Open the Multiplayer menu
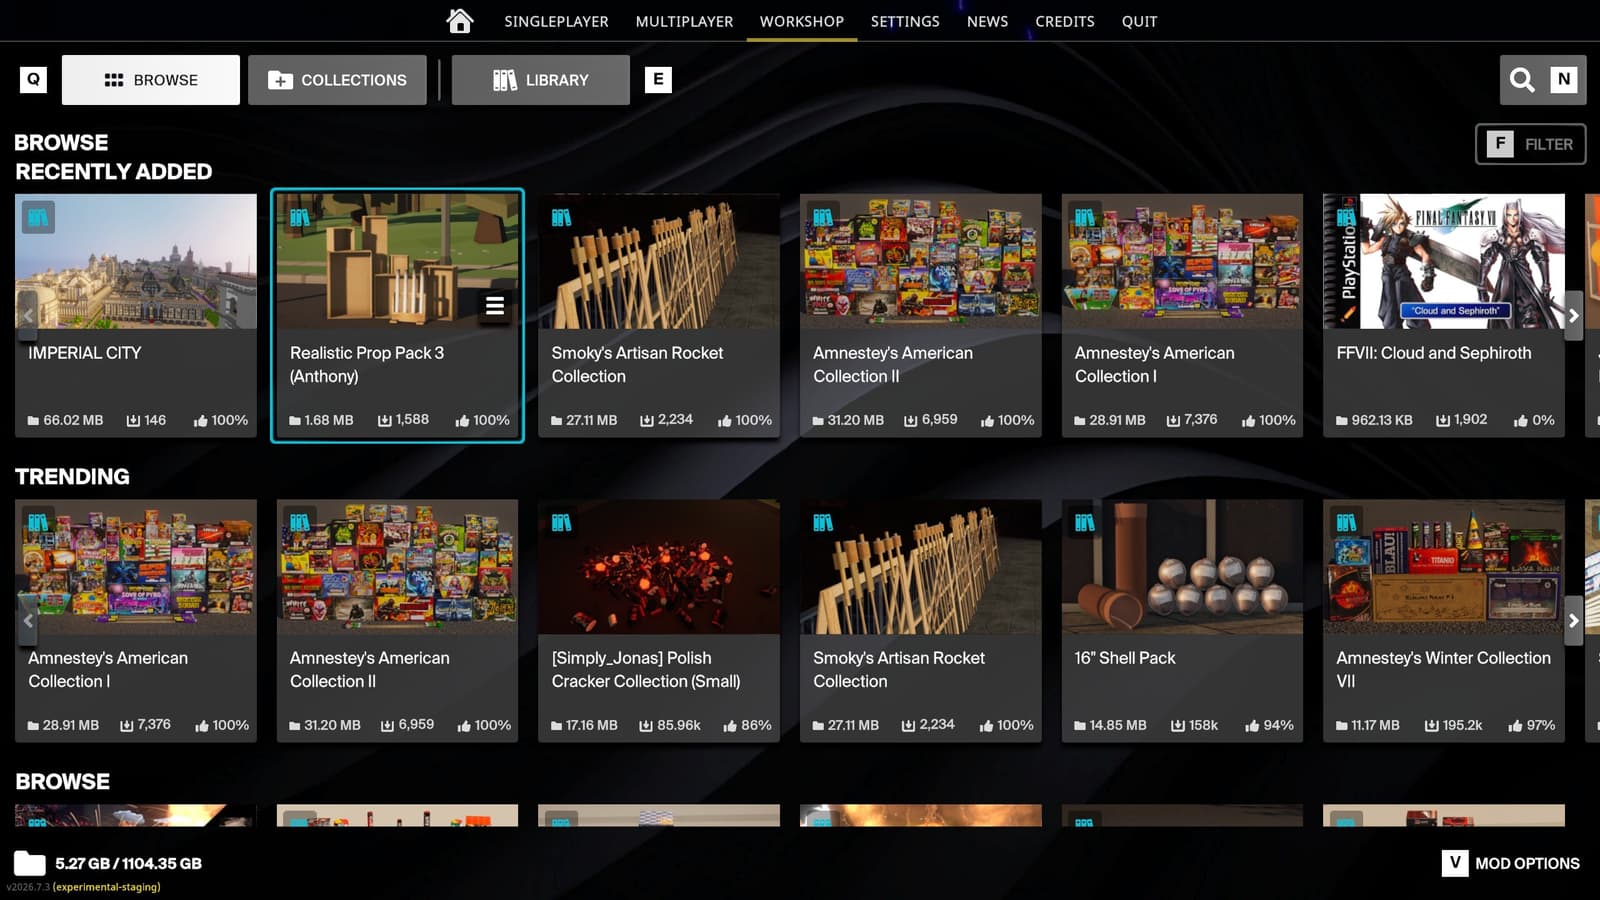Viewport: 1600px width, 900px height. click(684, 21)
